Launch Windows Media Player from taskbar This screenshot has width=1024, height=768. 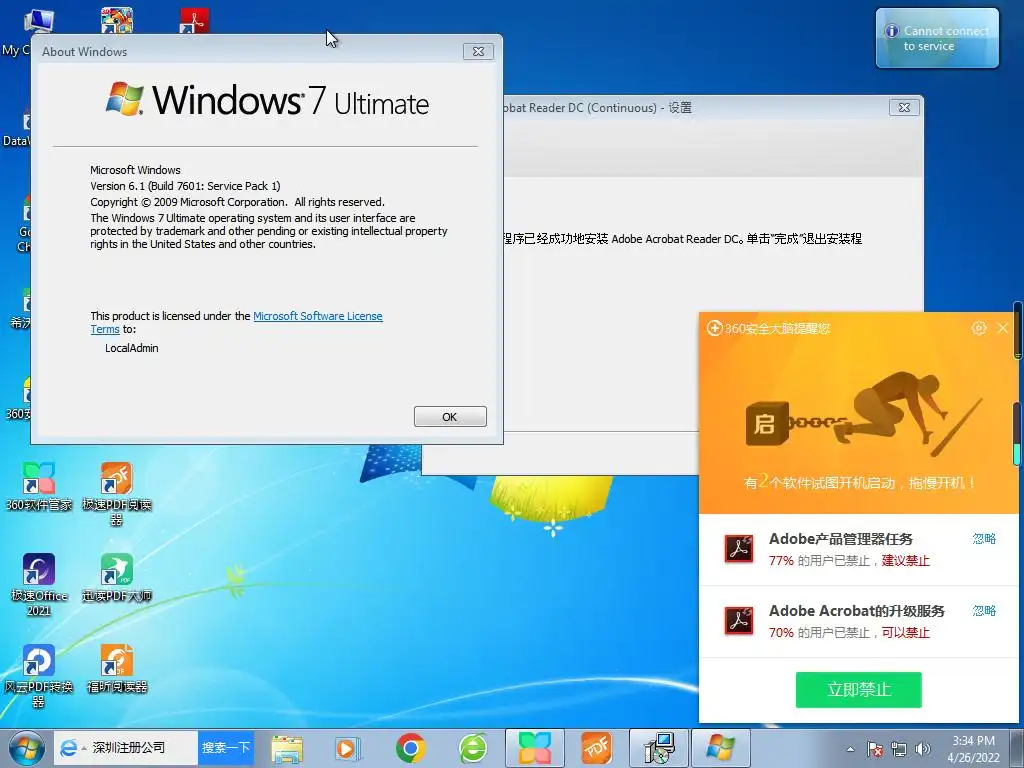point(347,748)
